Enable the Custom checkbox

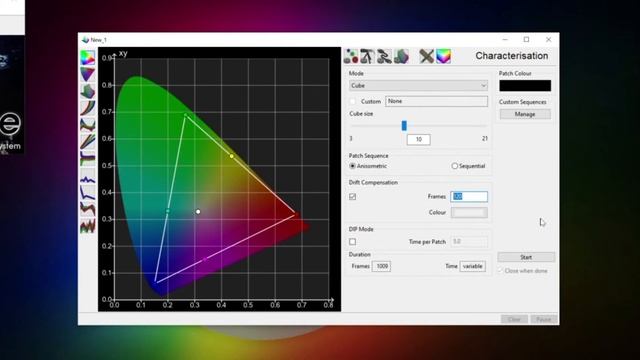pos(353,101)
